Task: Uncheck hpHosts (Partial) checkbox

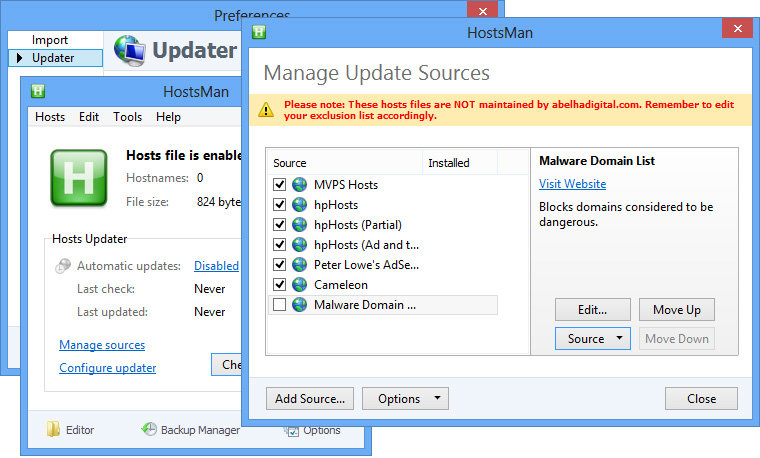Action: [x=279, y=224]
